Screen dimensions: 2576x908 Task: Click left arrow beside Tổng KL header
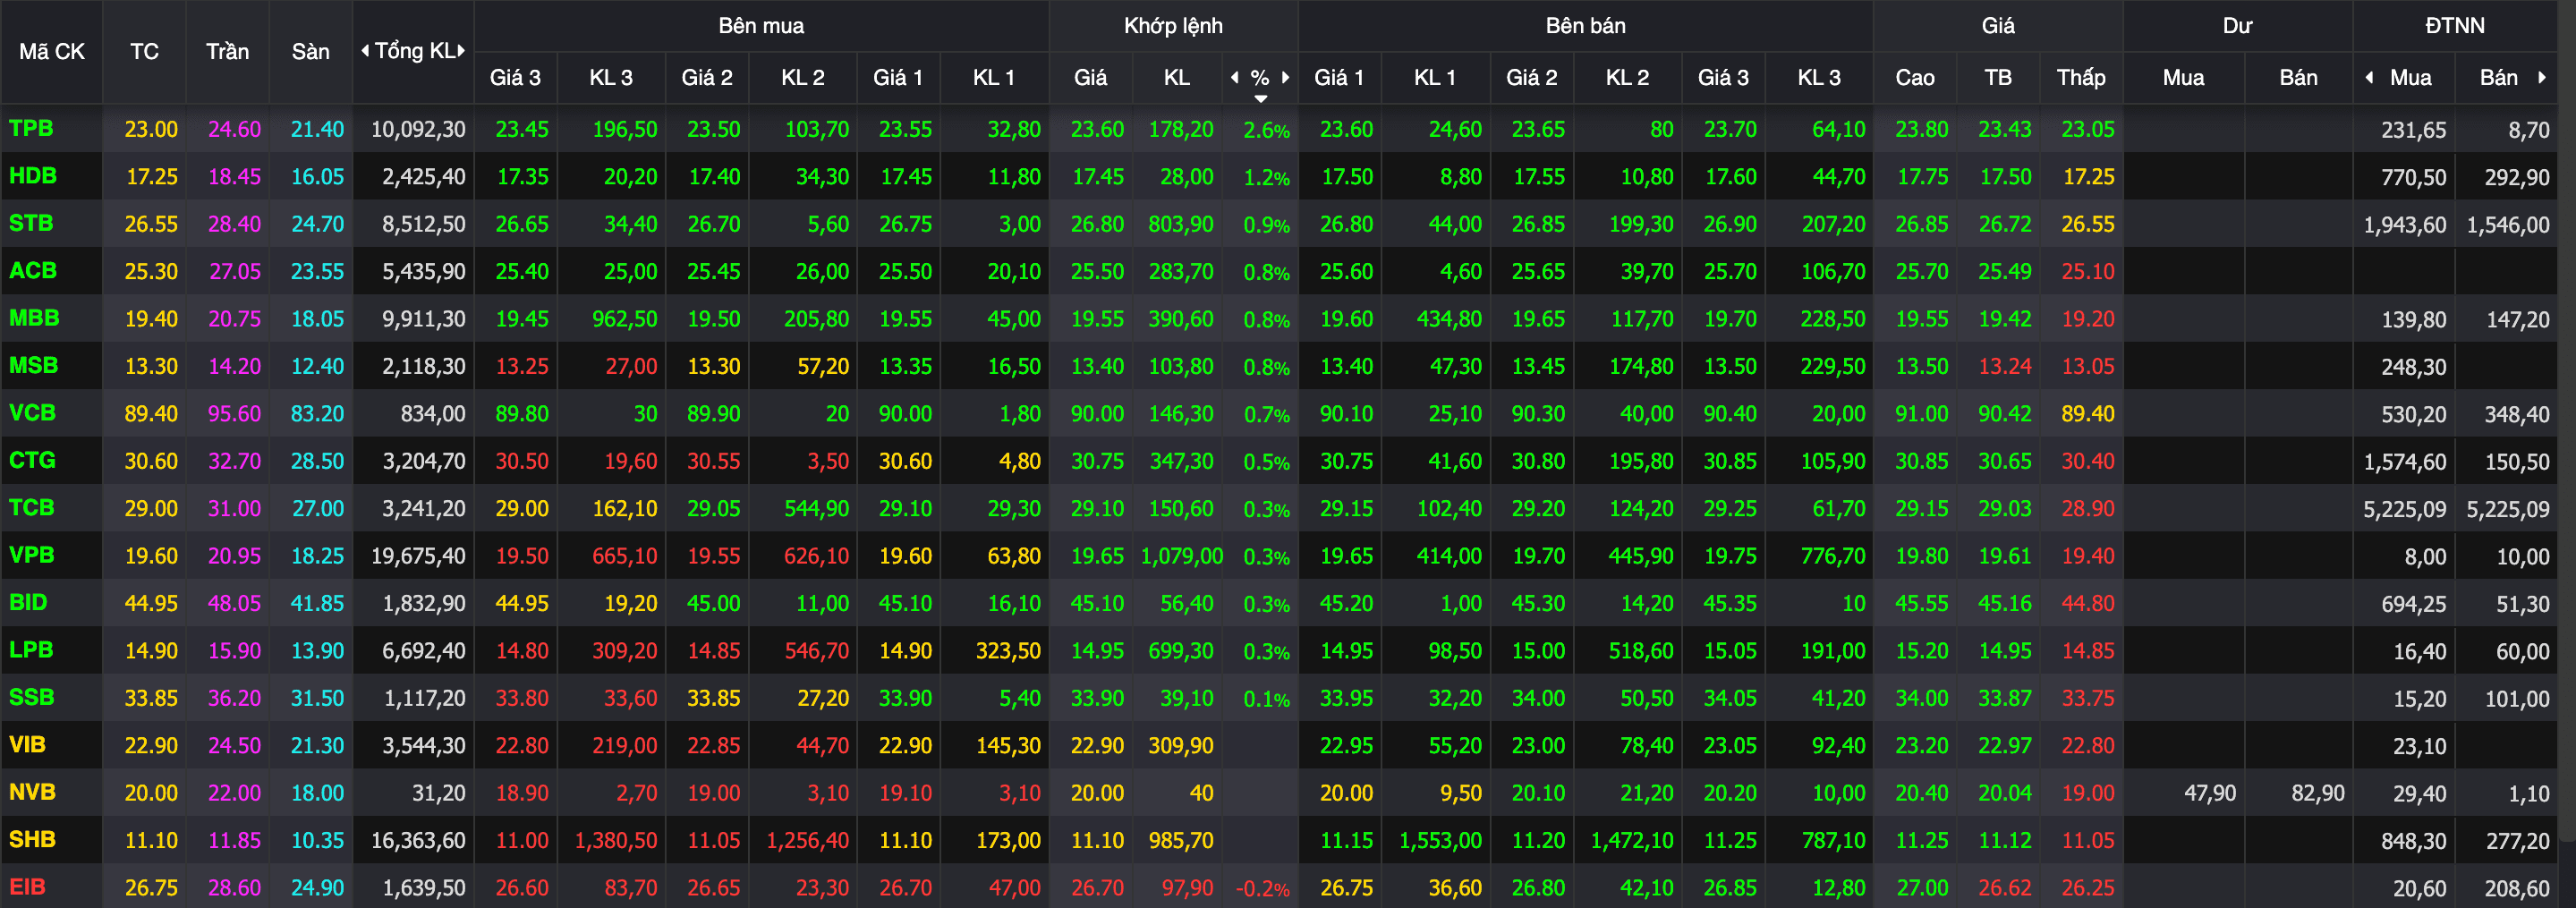tap(365, 51)
